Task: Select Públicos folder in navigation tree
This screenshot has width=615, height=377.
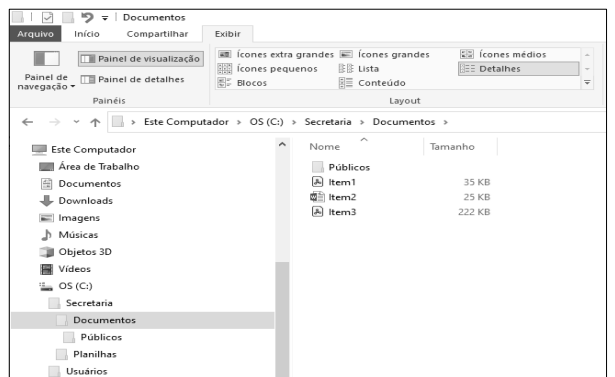Action: (93, 337)
